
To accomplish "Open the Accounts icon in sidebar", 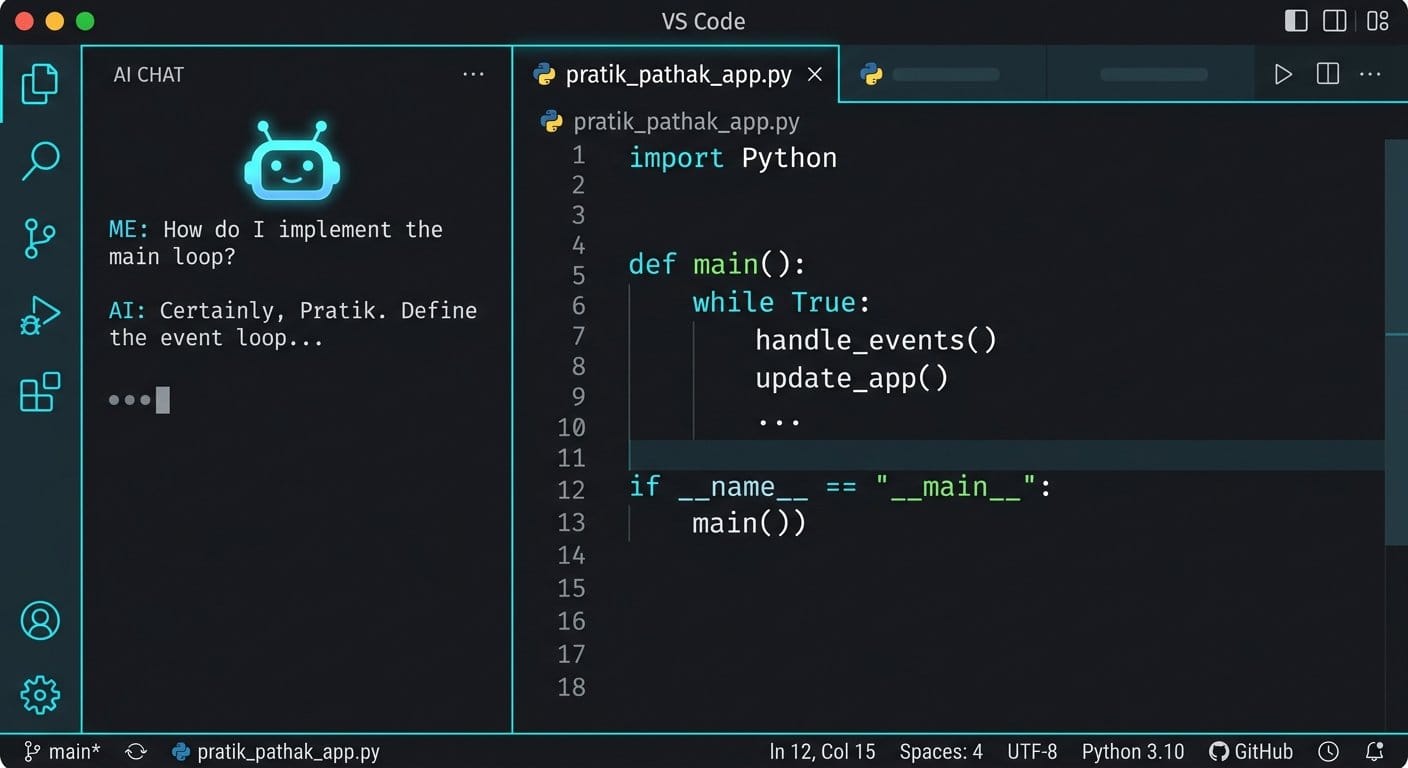I will pyautogui.click(x=40, y=621).
